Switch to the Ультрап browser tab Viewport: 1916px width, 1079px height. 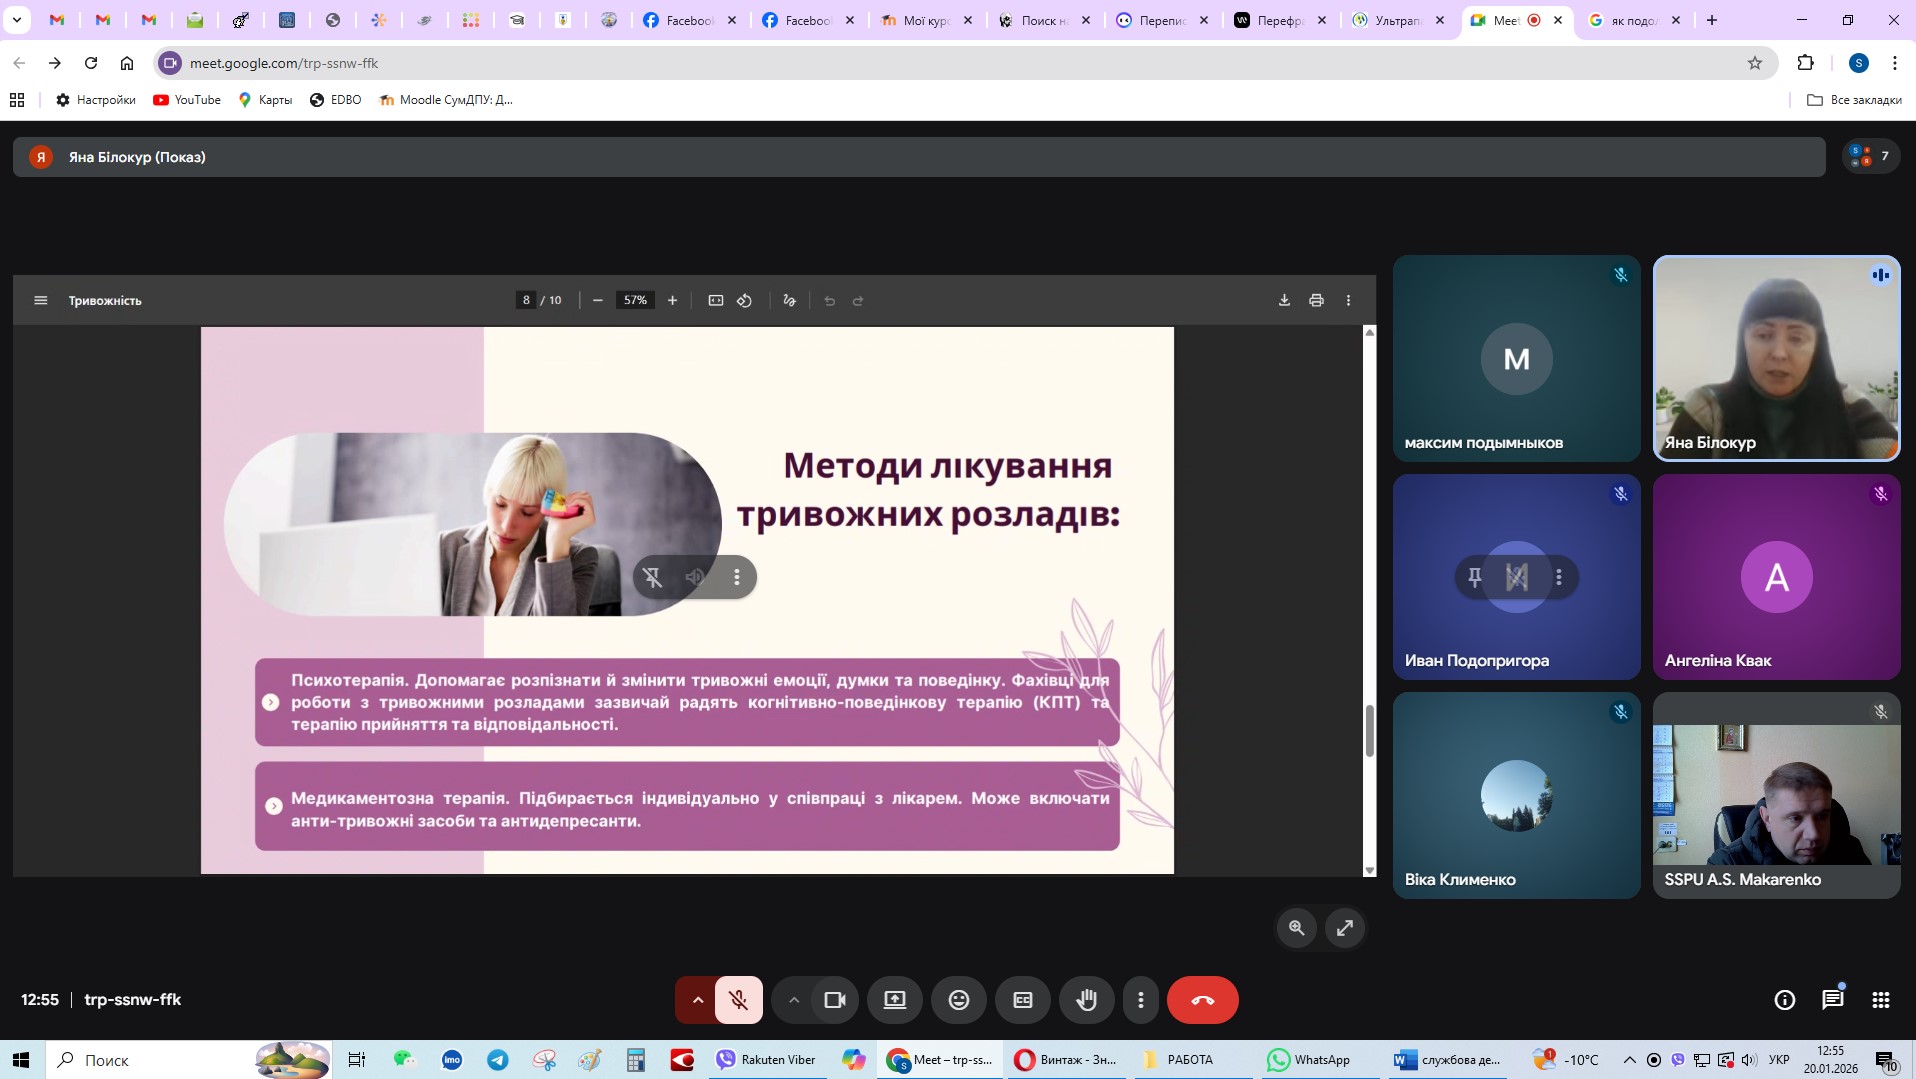tap(1396, 20)
